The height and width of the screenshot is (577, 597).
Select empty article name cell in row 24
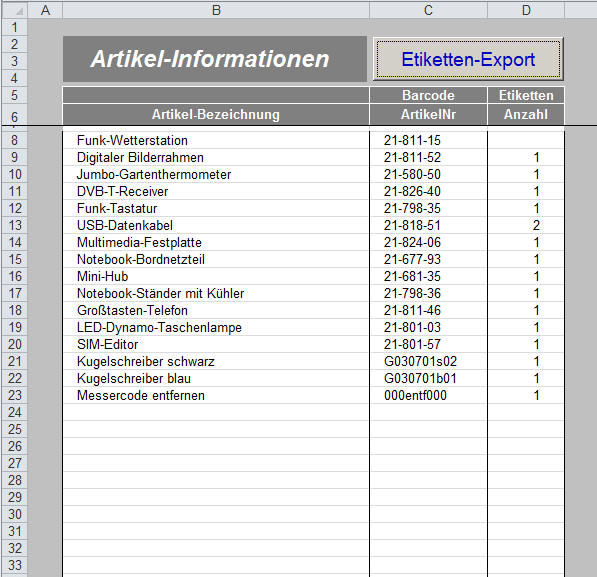click(x=216, y=412)
